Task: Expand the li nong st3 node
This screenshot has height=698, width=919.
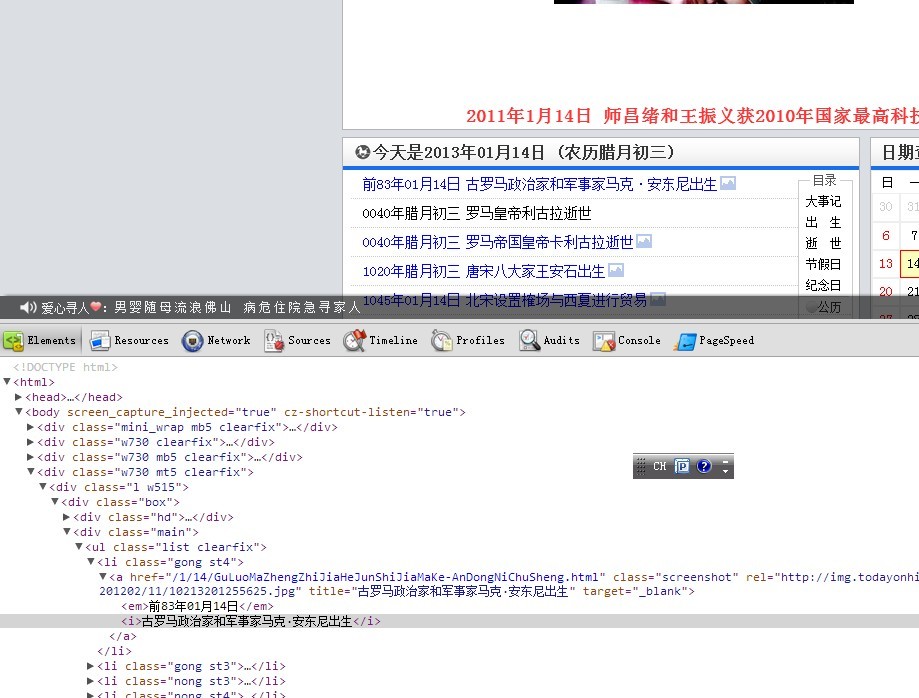Action: tap(90, 681)
